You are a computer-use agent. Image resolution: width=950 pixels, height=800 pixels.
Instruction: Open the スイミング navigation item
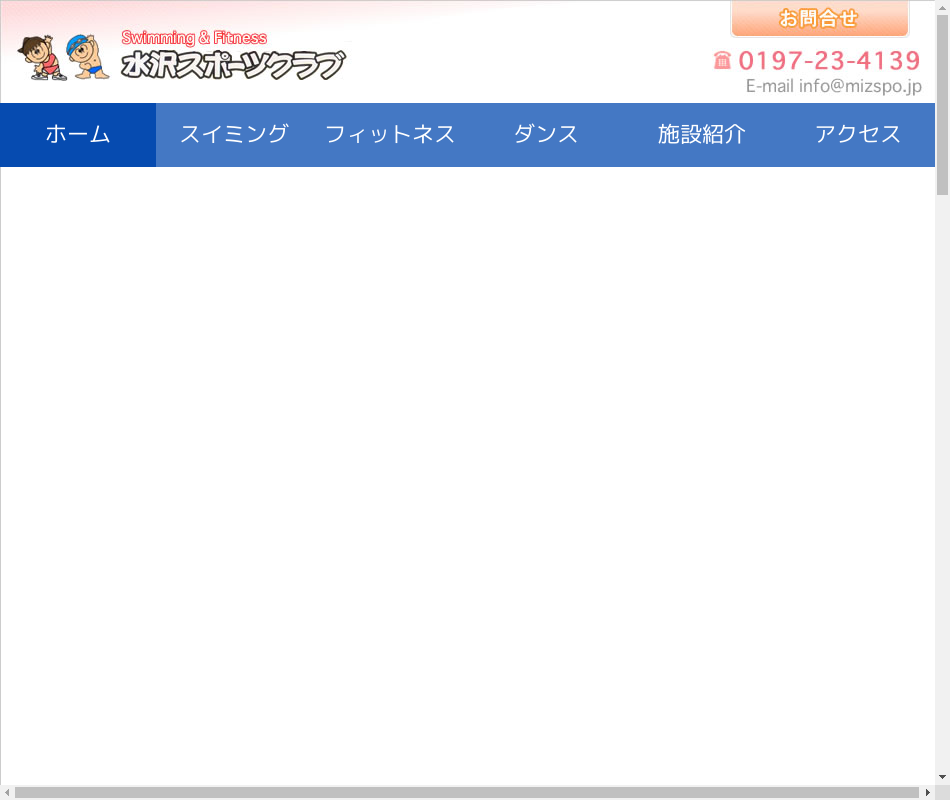point(234,135)
